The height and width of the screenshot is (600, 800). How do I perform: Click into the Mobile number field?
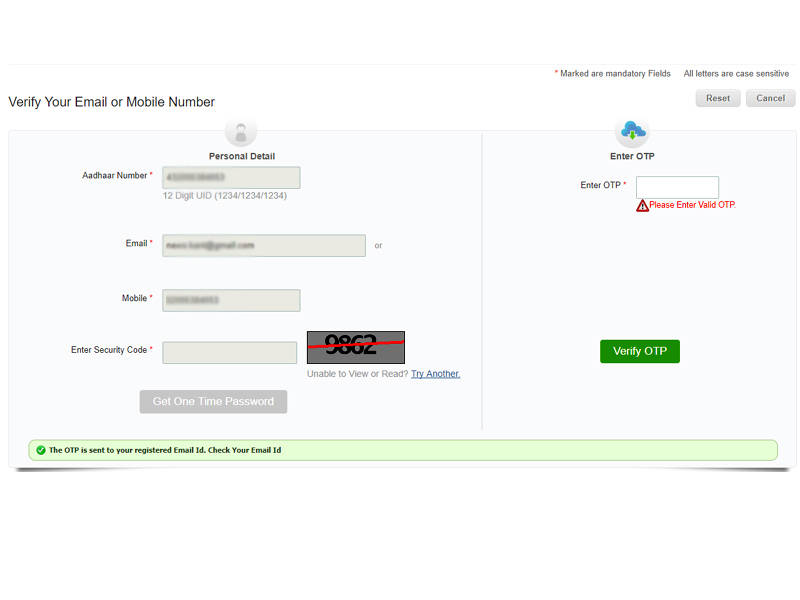point(231,300)
